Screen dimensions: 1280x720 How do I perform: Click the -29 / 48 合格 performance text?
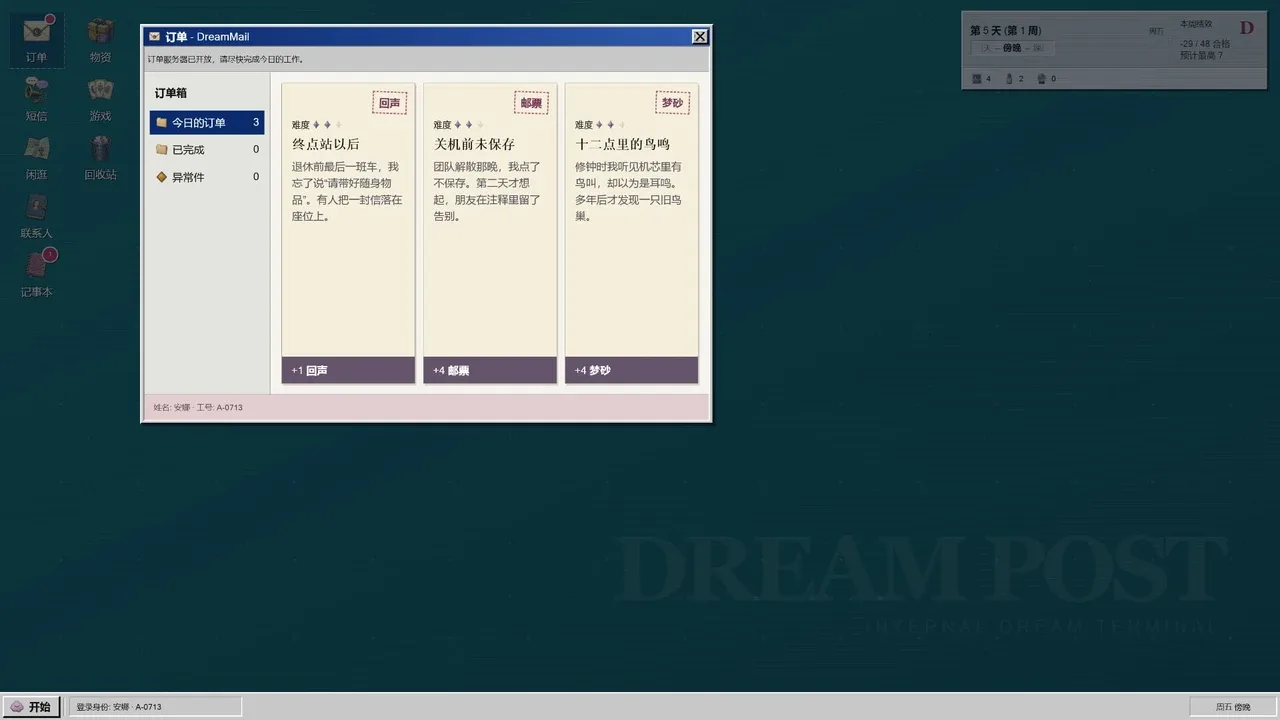tap(1204, 43)
